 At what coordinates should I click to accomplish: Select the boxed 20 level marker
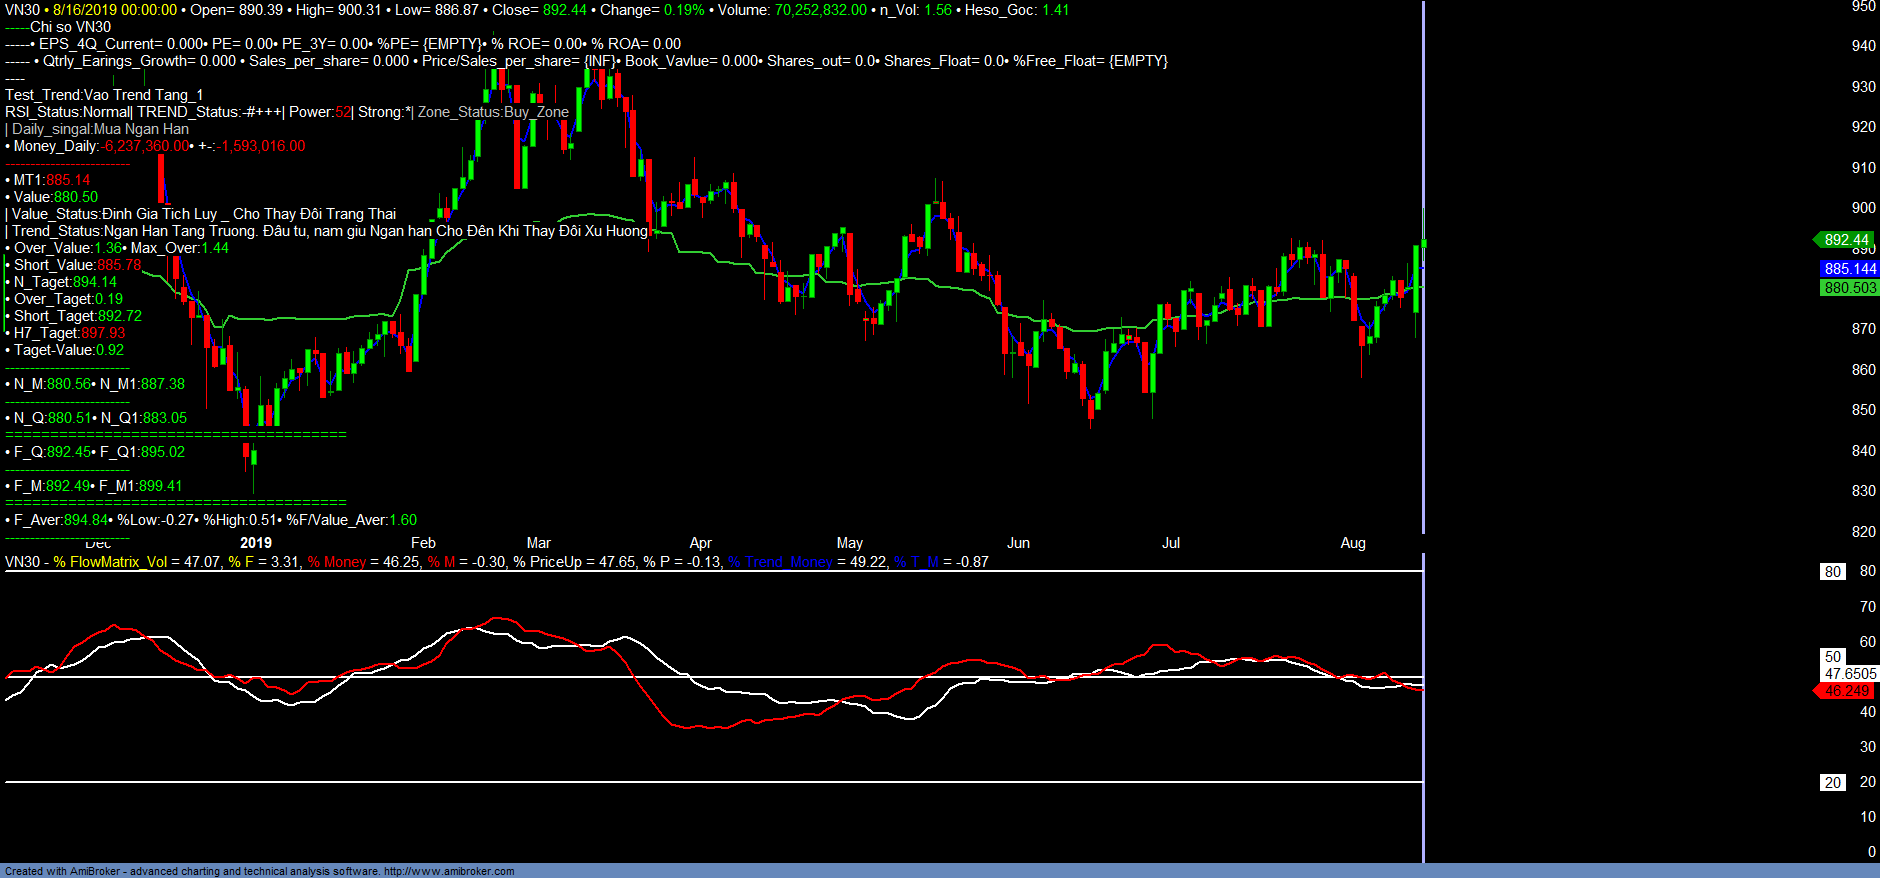click(1832, 783)
